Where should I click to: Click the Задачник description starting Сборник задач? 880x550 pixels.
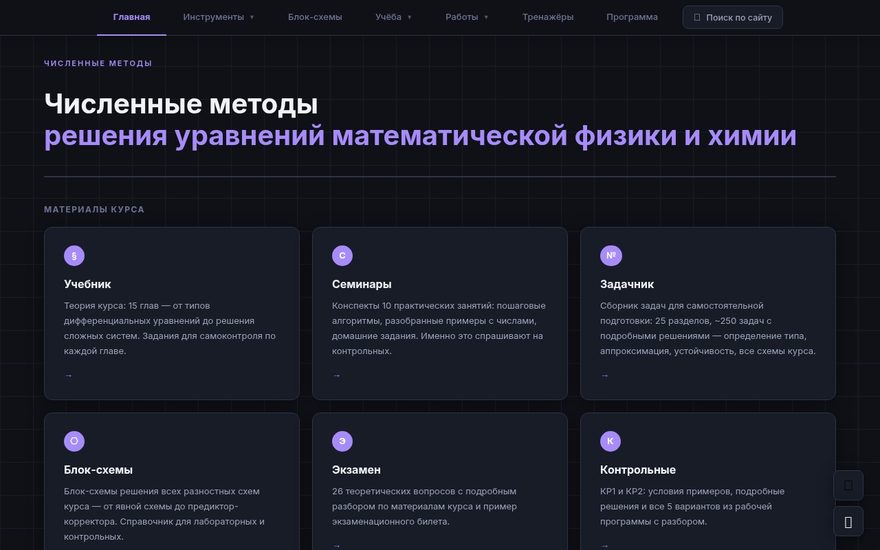pyautogui.click(x=708, y=328)
